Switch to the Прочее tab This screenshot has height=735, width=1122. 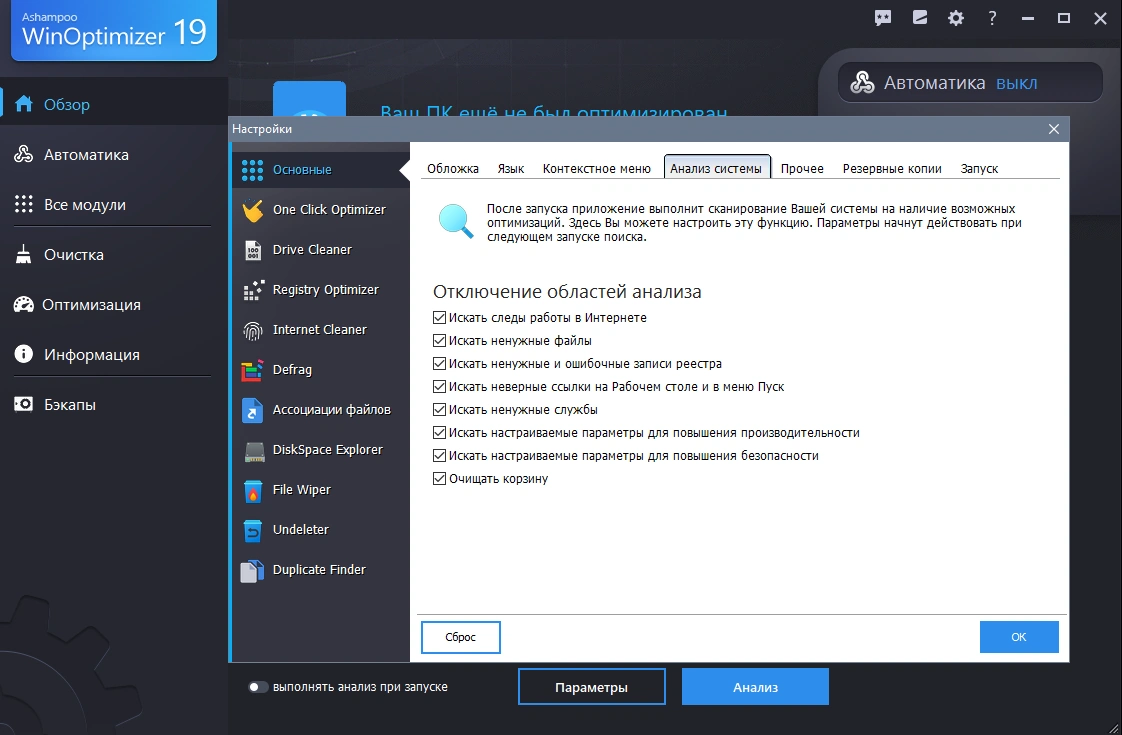point(802,169)
